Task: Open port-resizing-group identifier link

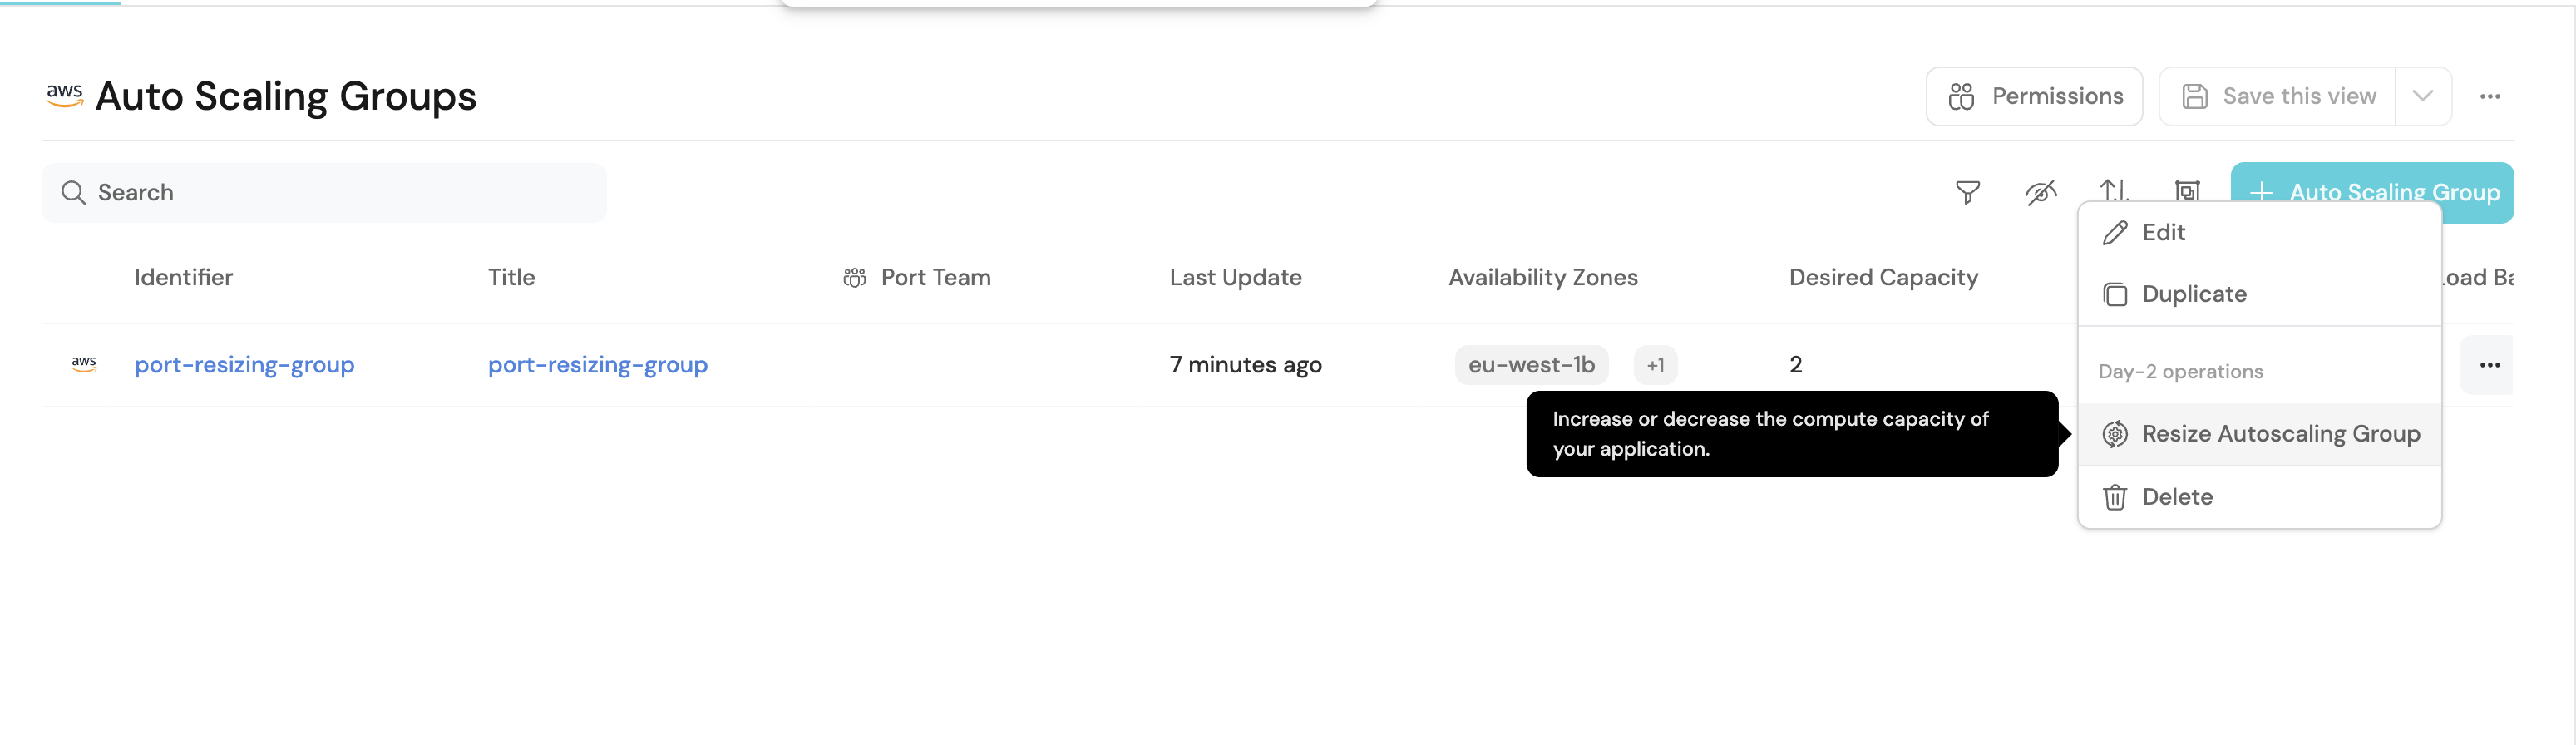Action: [244, 365]
